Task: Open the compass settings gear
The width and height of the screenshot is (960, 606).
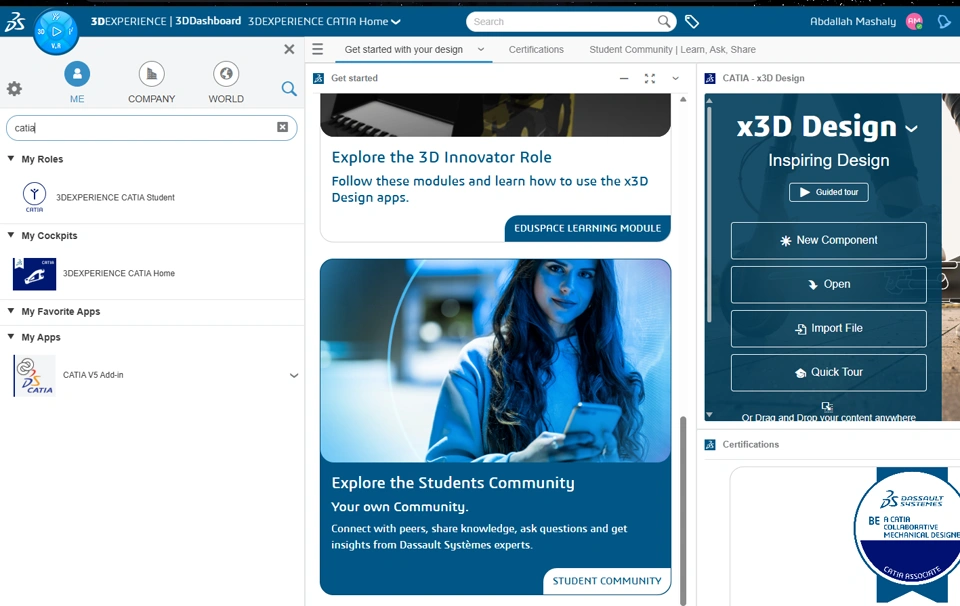Action: click(x=14, y=89)
